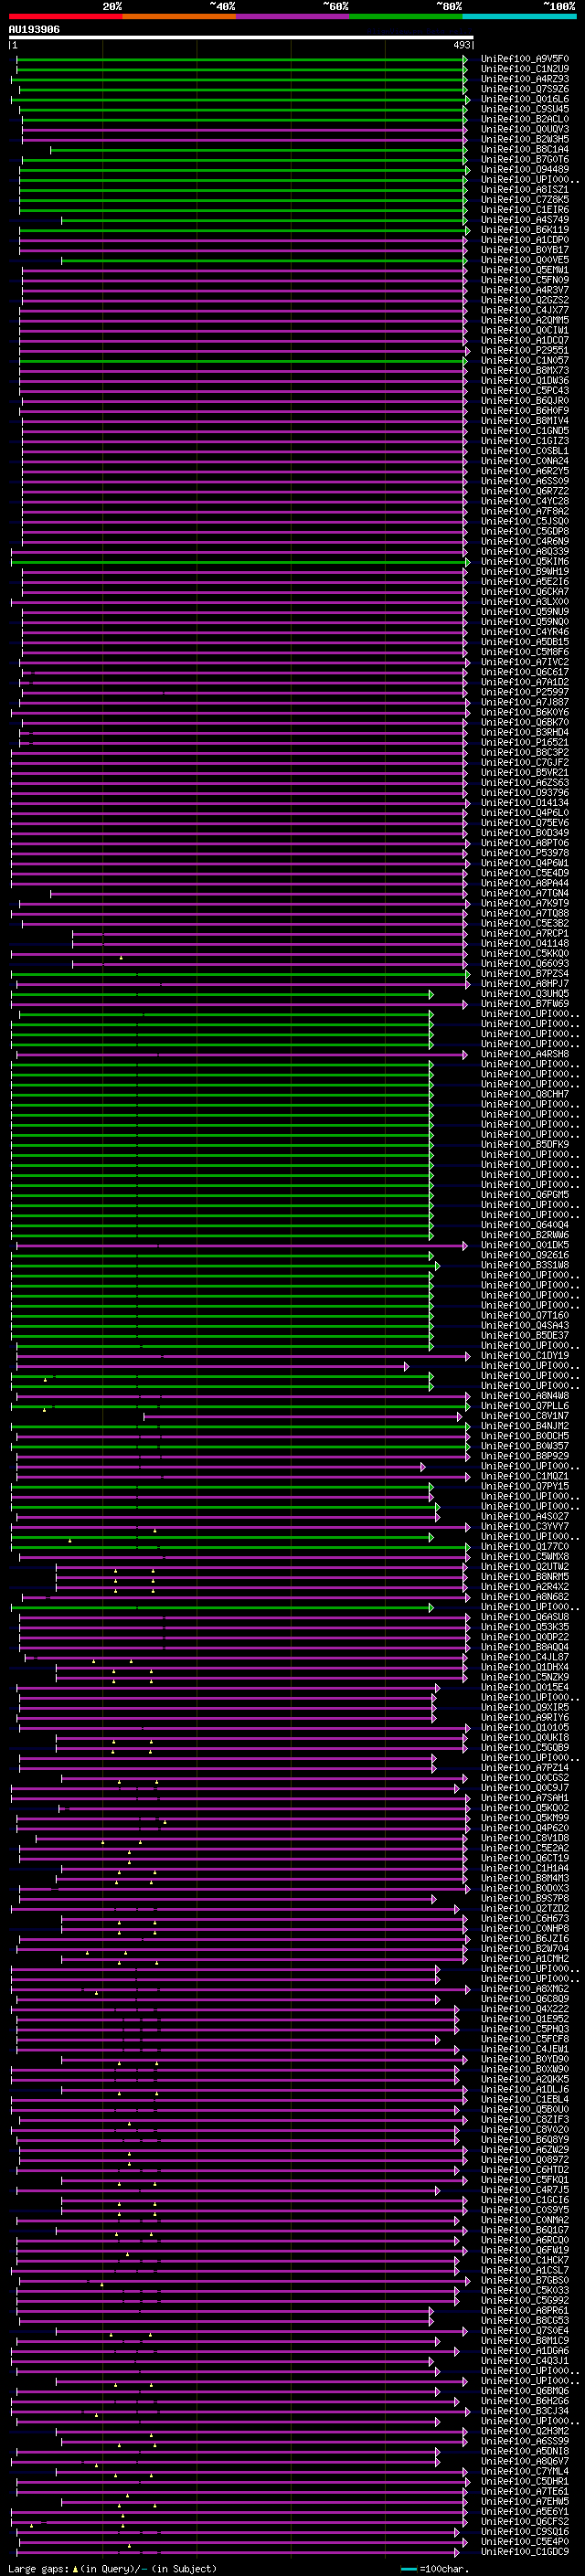
Task: Select the UniRef100_B9WH19 label
Action: (525, 571)
